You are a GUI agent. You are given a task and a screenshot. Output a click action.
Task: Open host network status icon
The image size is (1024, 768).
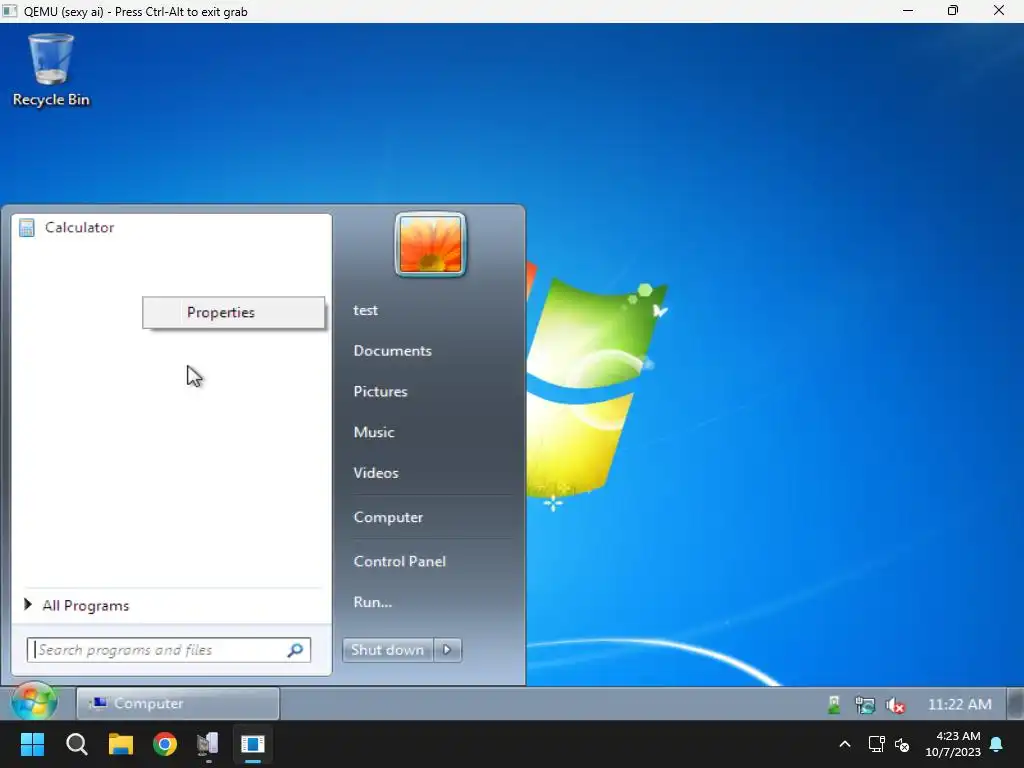pyautogui.click(x=876, y=744)
